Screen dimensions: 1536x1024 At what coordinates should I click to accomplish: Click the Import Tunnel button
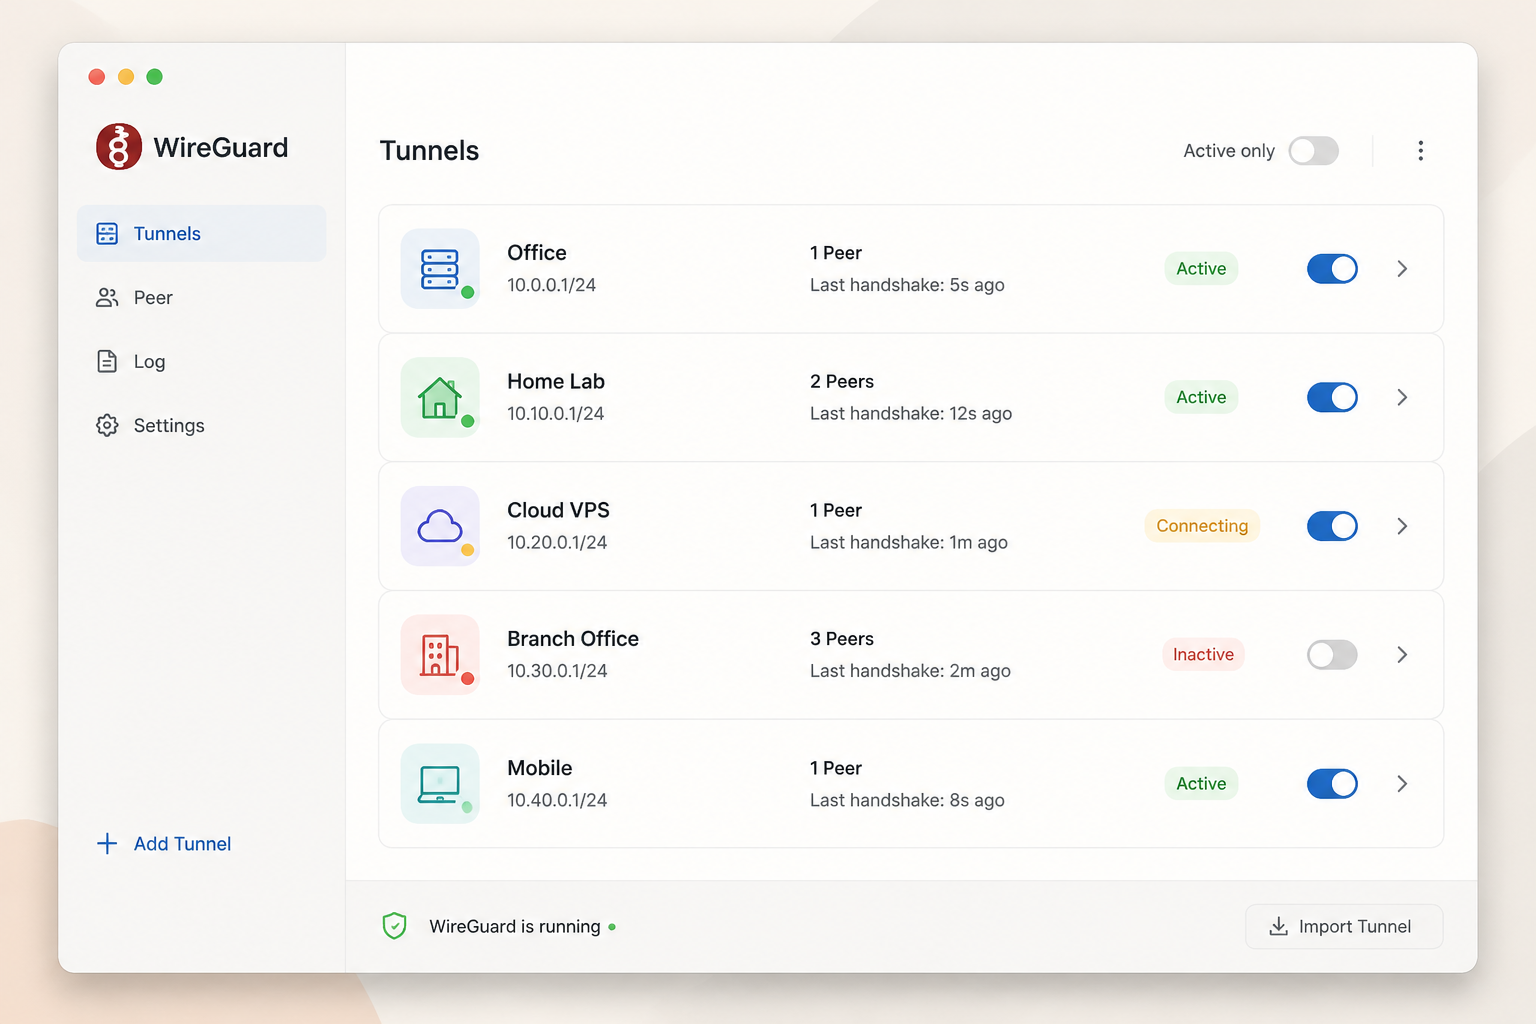pos(1344,927)
